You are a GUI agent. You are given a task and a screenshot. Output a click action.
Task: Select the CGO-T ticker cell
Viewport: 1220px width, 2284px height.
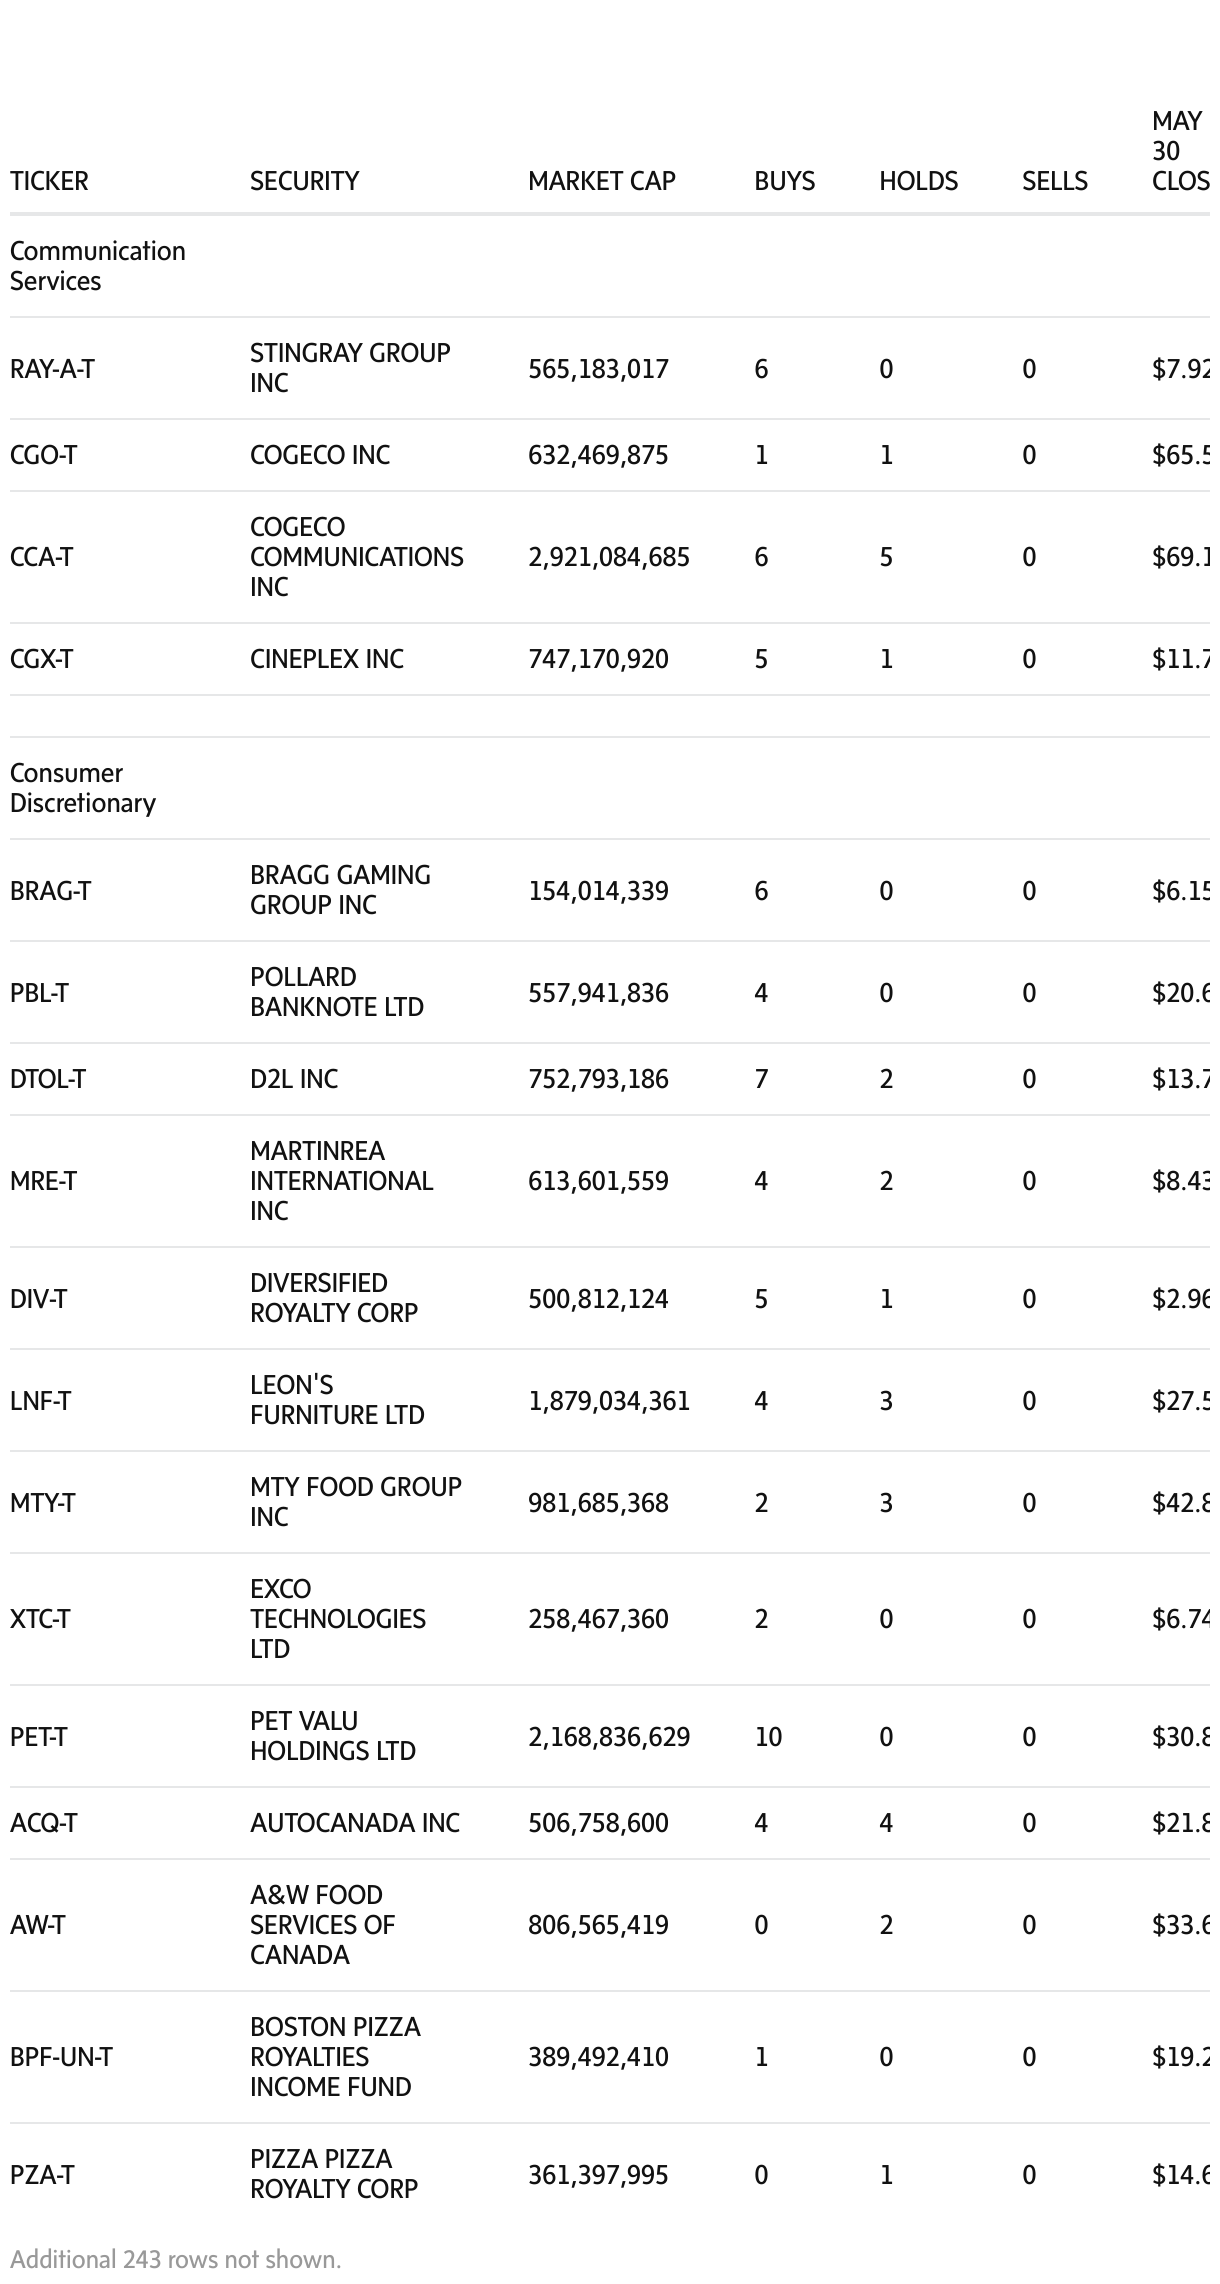(43, 455)
